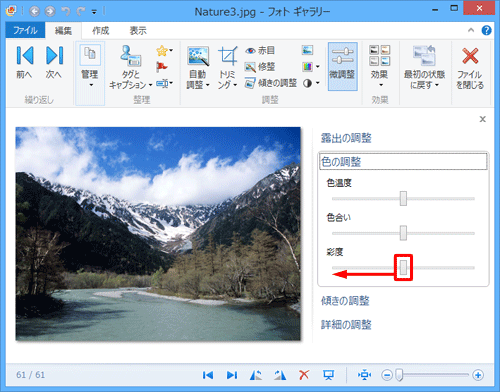The width and height of the screenshot is (500, 392).
Task: Click the red flag icon
Action: [162, 67]
